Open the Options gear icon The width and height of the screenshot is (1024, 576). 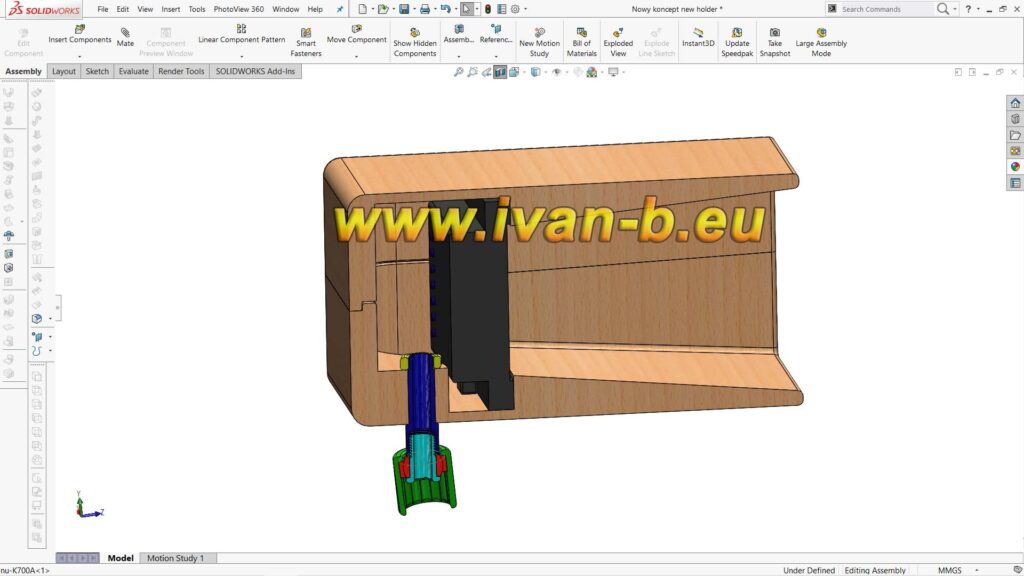pos(515,9)
